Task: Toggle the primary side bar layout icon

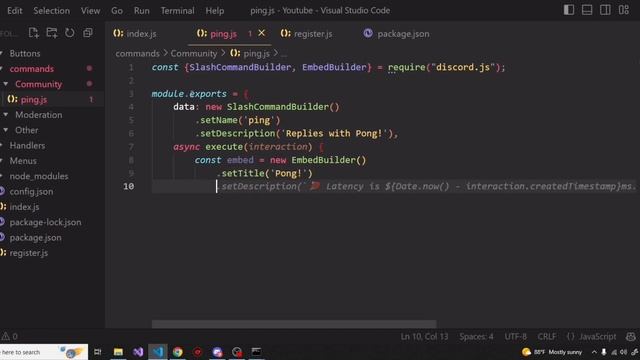Action: [x=569, y=10]
